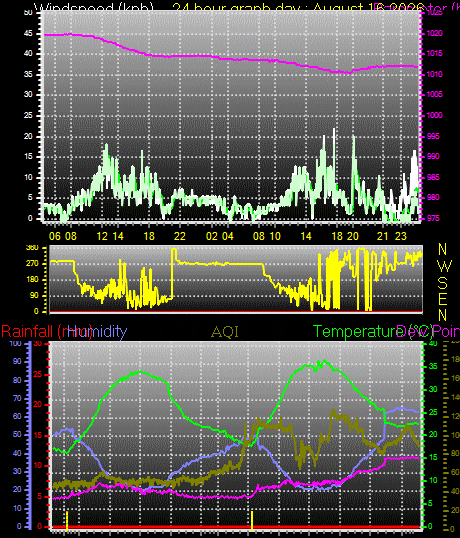Click the red Rainfall (mm) label

coord(47,332)
